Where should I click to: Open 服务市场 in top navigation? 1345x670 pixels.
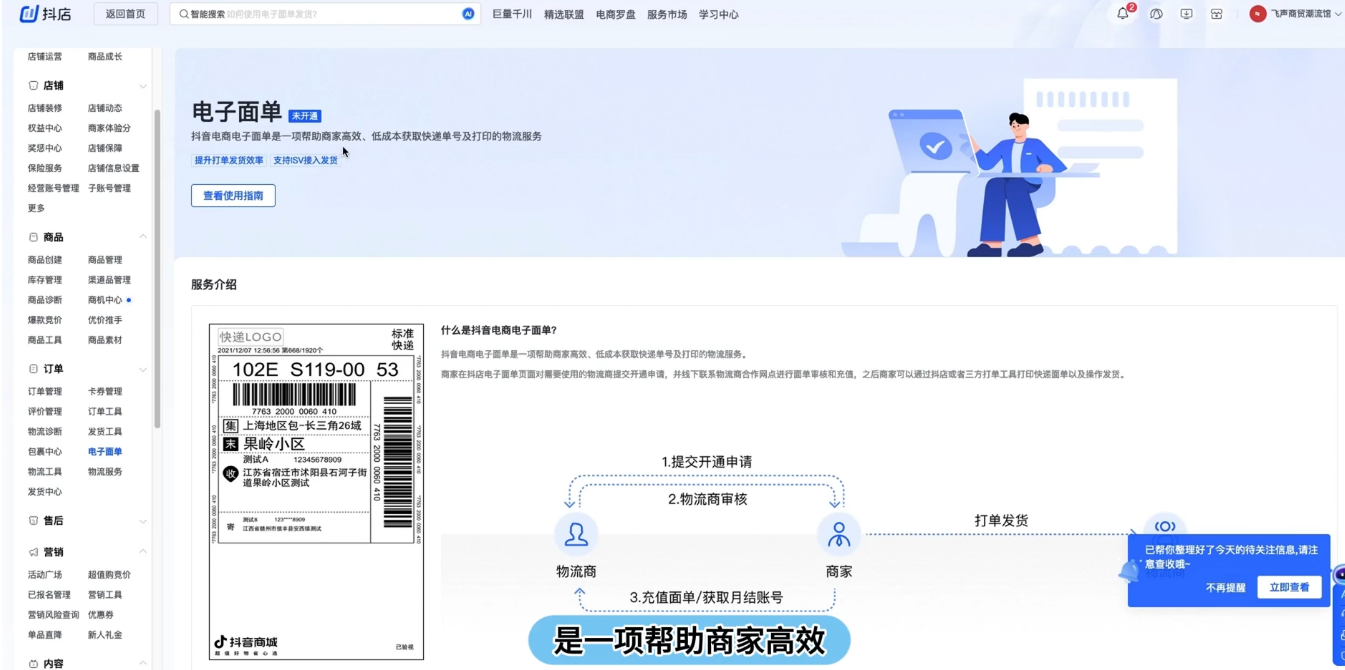pos(667,14)
